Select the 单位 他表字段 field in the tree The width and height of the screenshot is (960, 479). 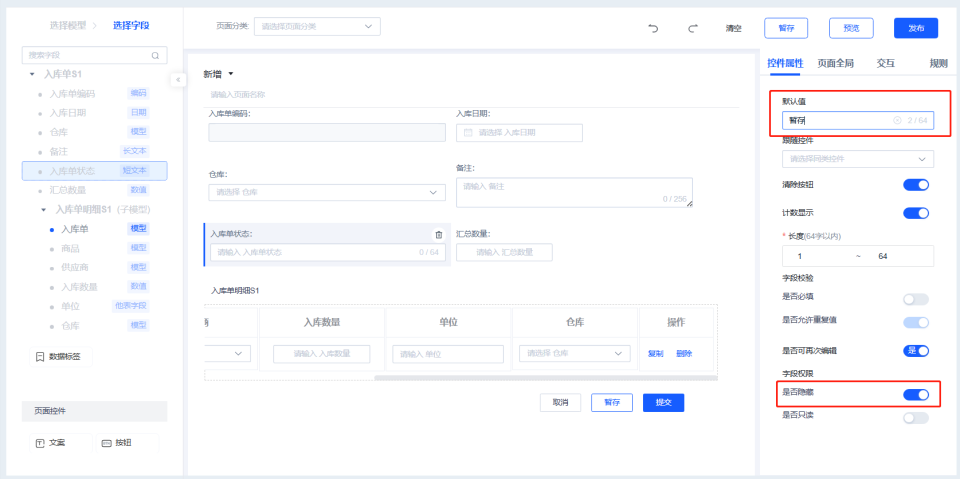(x=94, y=306)
